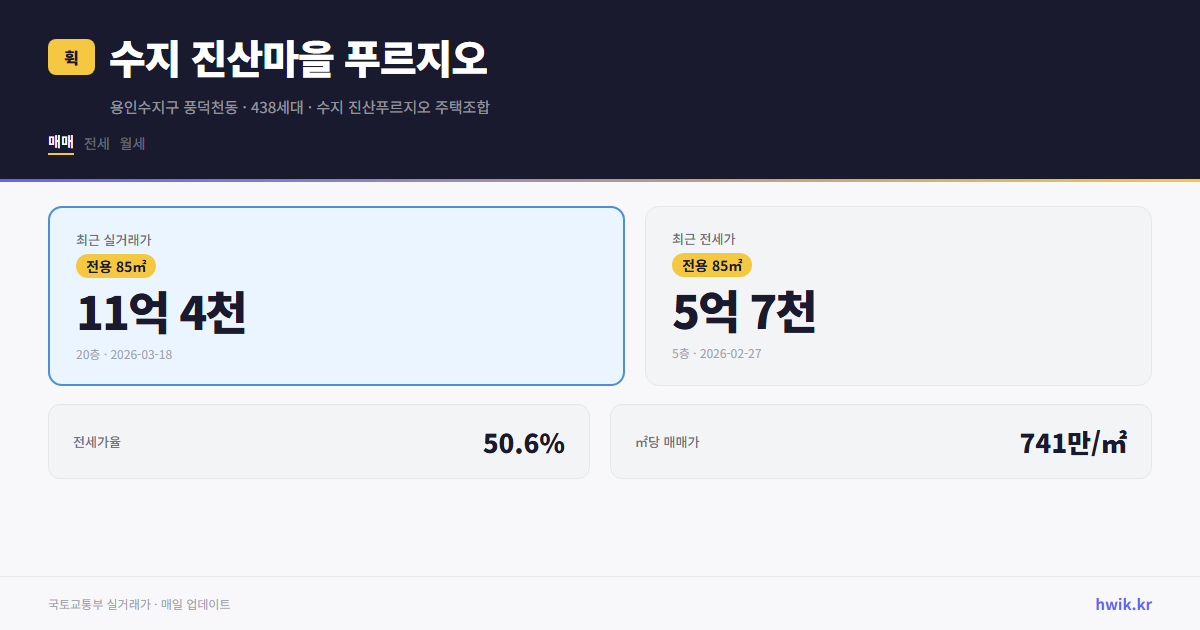This screenshot has width=1200, height=630.
Task: Select the 전용 85㎡ badge on the sale card
Action: coord(113,266)
